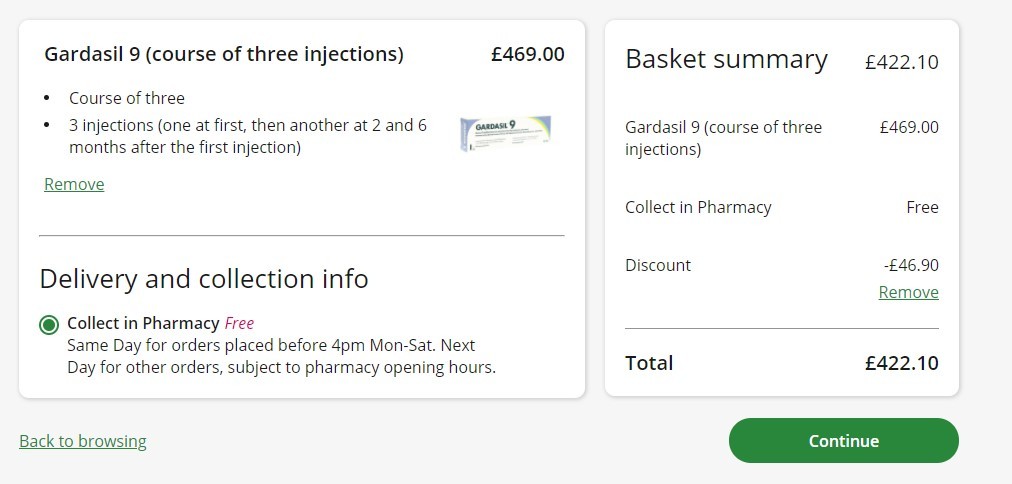This screenshot has width=1012, height=484.
Task: Click the bold £469.00 item price
Action: coord(527,54)
